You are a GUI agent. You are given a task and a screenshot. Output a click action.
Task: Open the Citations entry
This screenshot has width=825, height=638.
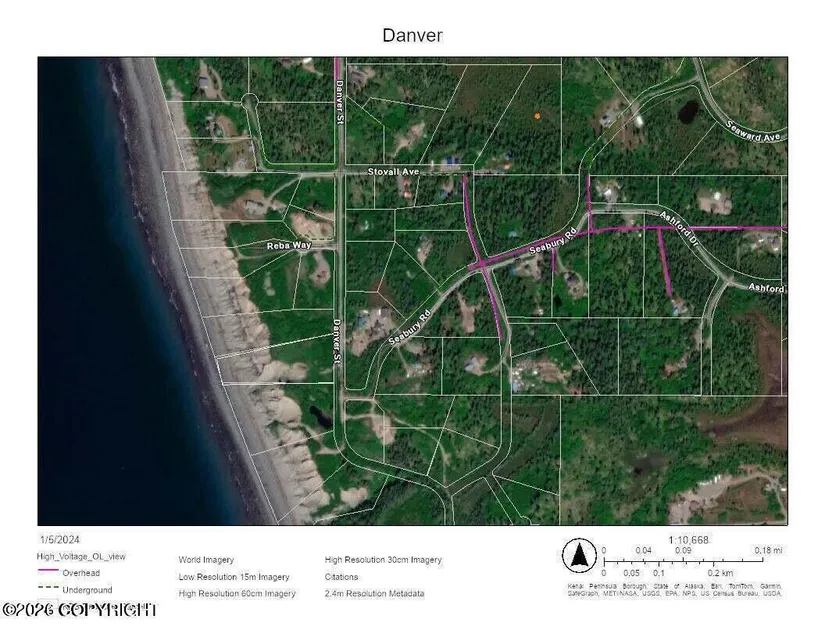(x=344, y=577)
